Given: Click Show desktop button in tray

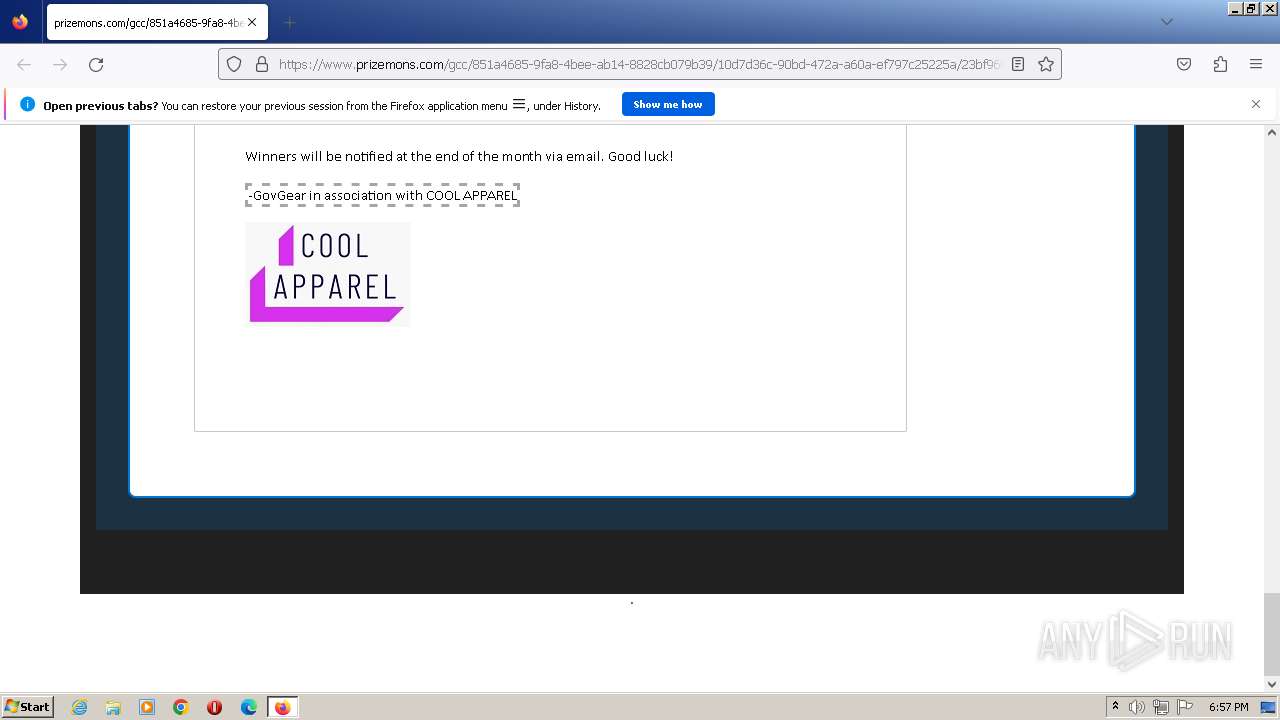Looking at the screenshot, I should pyautogui.click(x=1268, y=707).
